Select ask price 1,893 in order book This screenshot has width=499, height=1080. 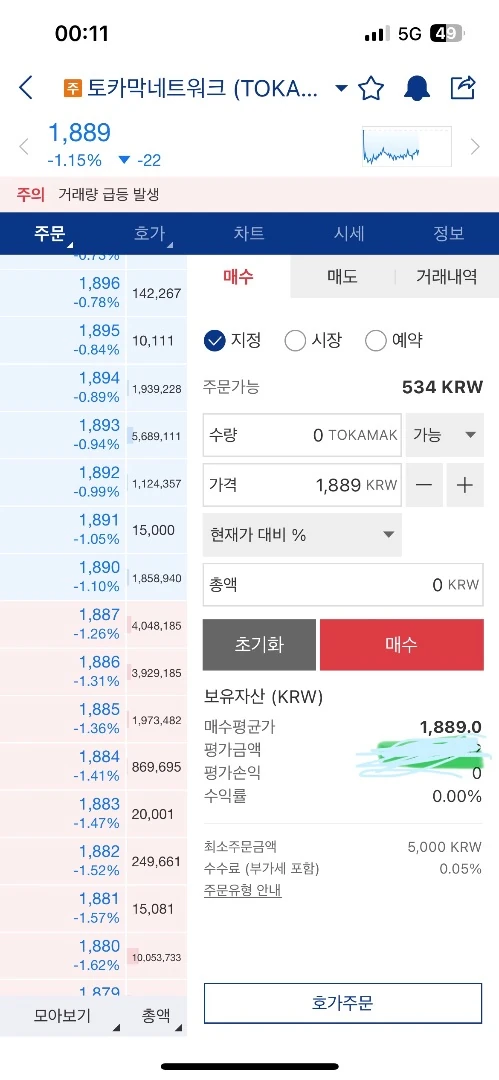point(63,435)
